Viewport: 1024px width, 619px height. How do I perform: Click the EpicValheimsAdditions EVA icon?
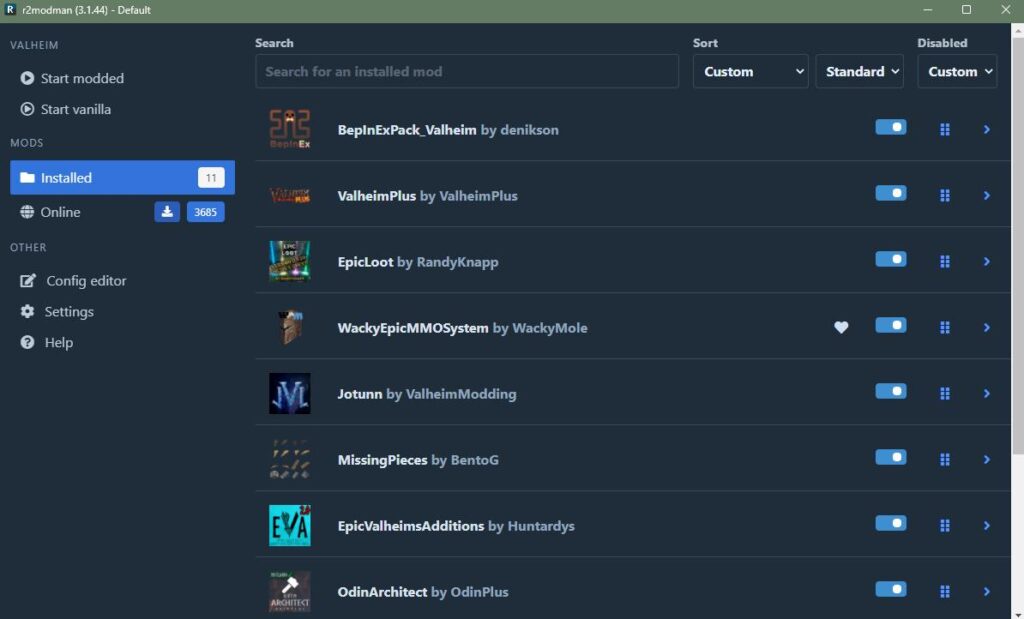click(289, 525)
